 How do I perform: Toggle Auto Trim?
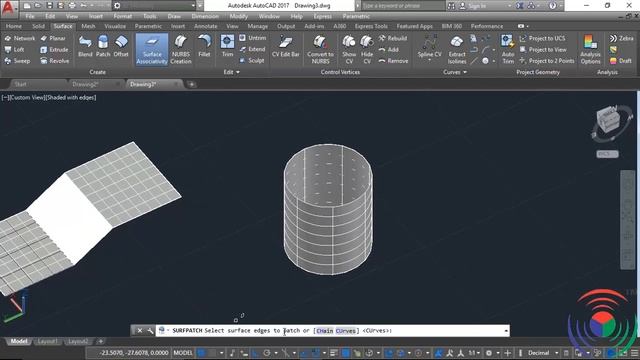508,50
